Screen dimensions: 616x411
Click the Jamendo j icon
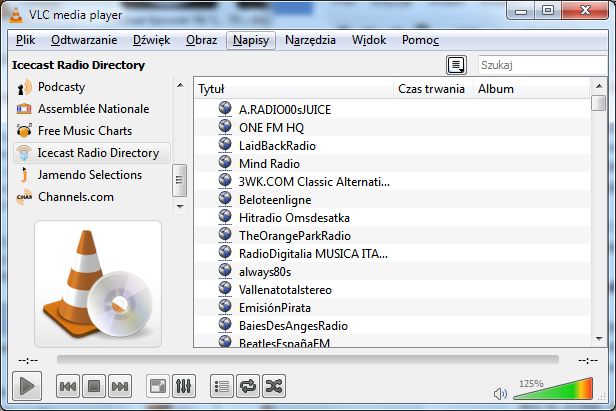point(24,175)
